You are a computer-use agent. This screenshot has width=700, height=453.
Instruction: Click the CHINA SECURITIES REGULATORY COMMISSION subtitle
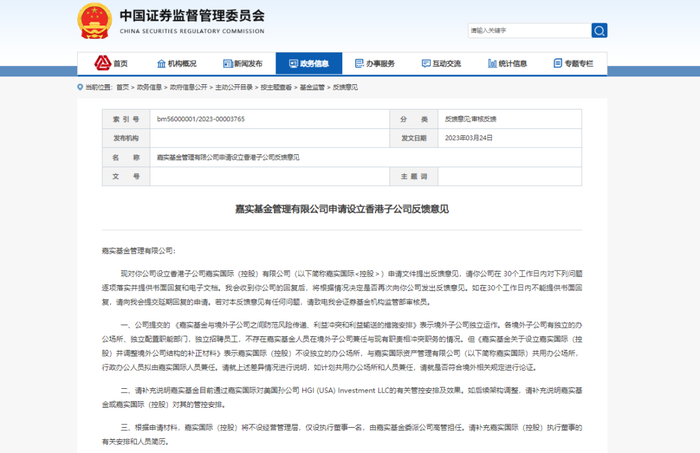click(192, 31)
